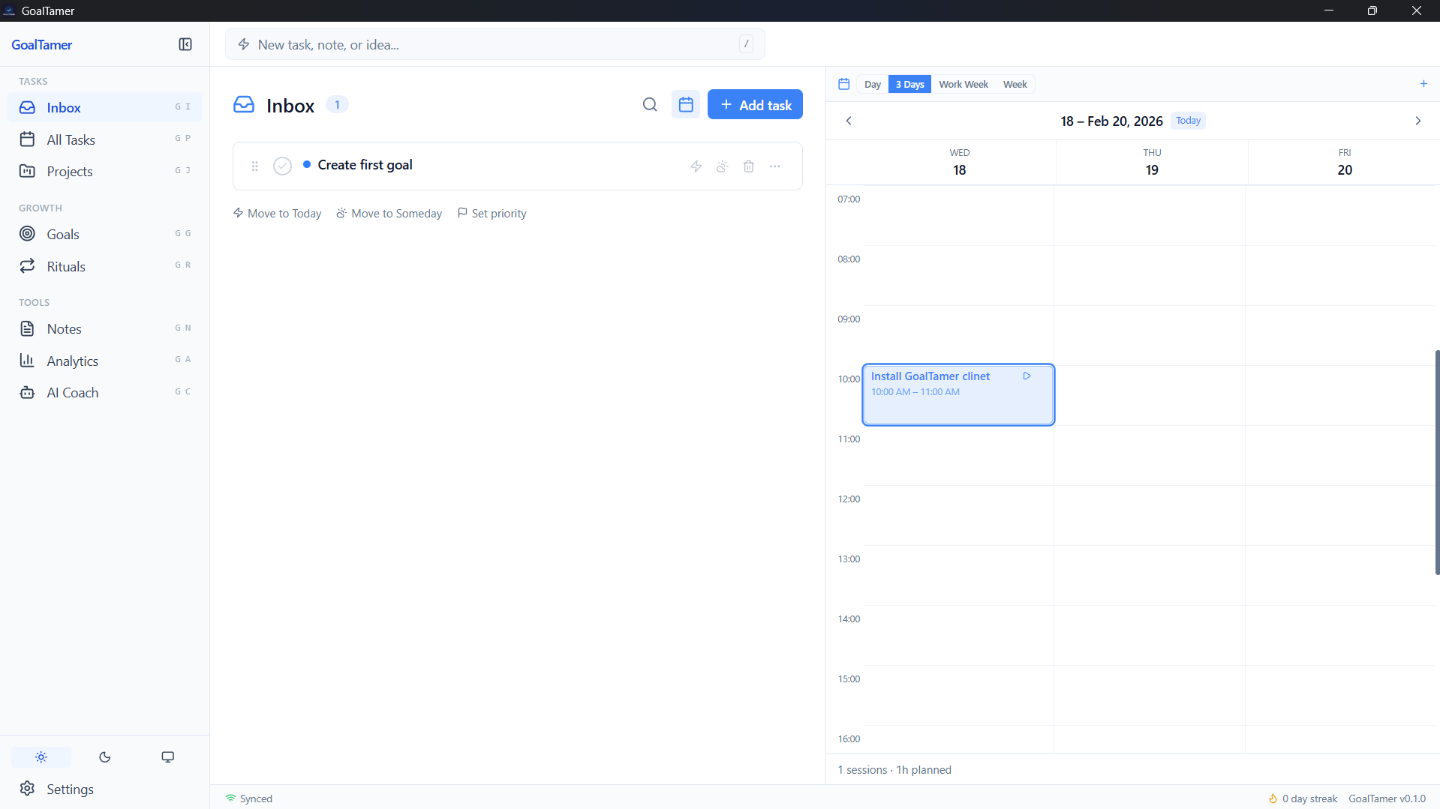Click GoalTamer v0.1.0 version text

(1386, 798)
